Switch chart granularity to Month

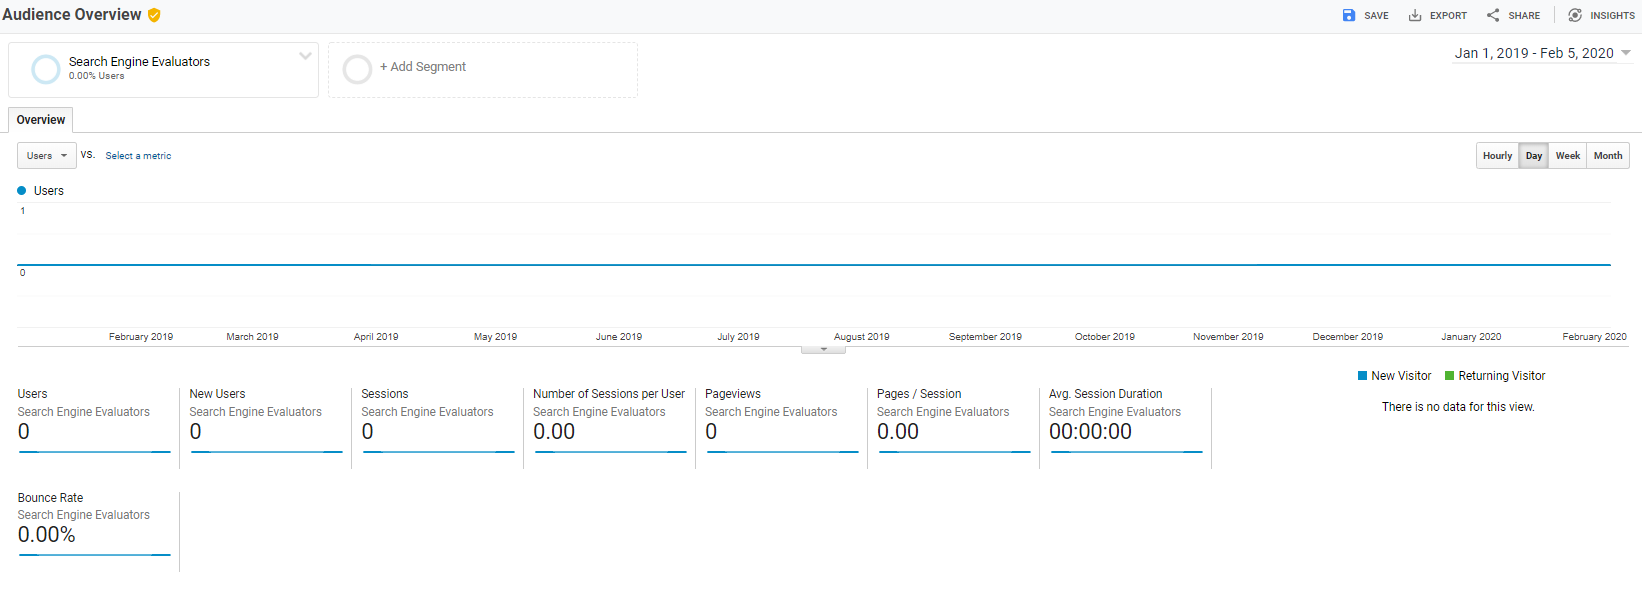[1607, 156]
